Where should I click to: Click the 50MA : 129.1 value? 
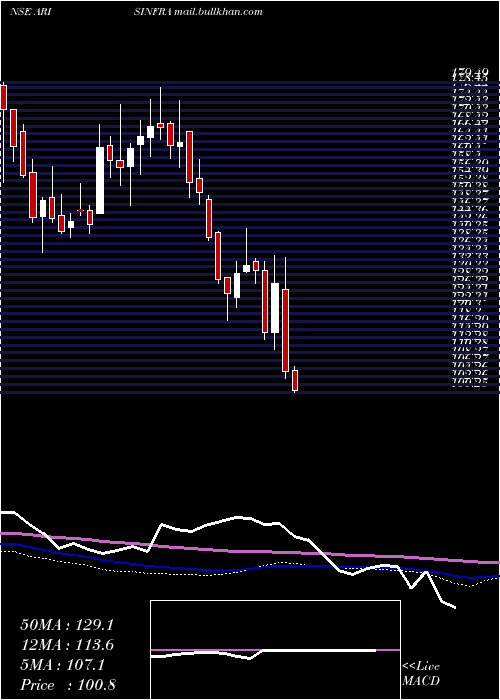pos(67,625)
